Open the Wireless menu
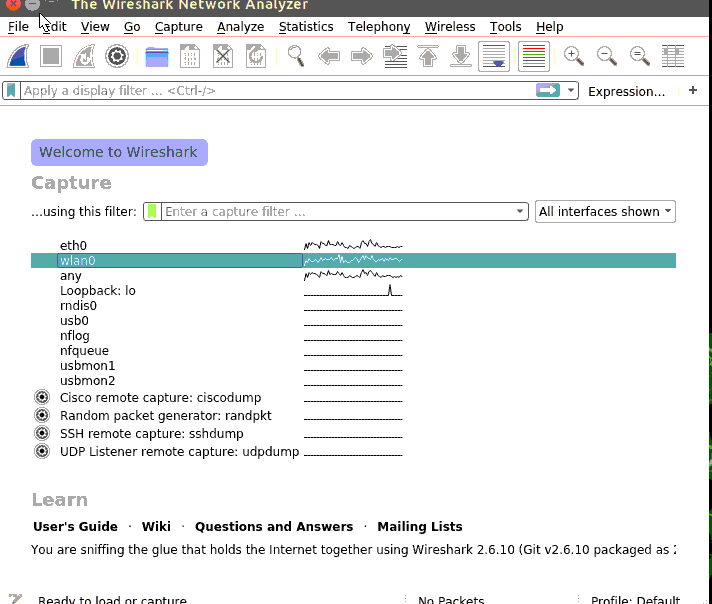 450,27
